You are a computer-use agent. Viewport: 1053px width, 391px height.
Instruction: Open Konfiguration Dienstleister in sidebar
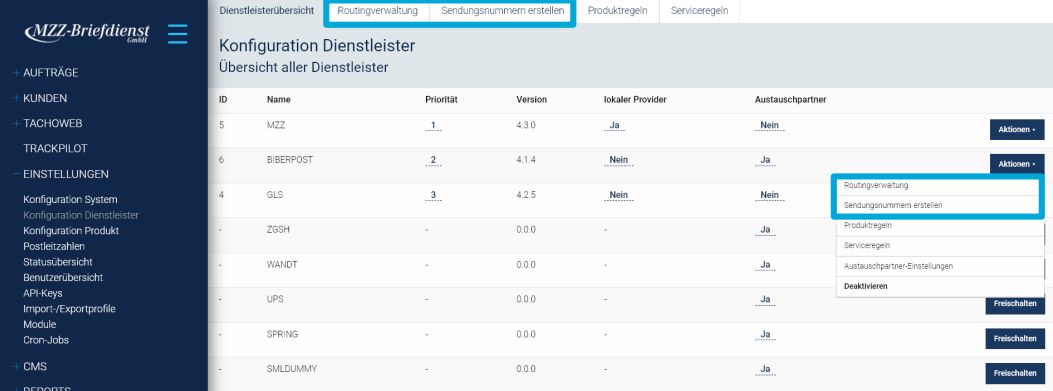point(81,215)
